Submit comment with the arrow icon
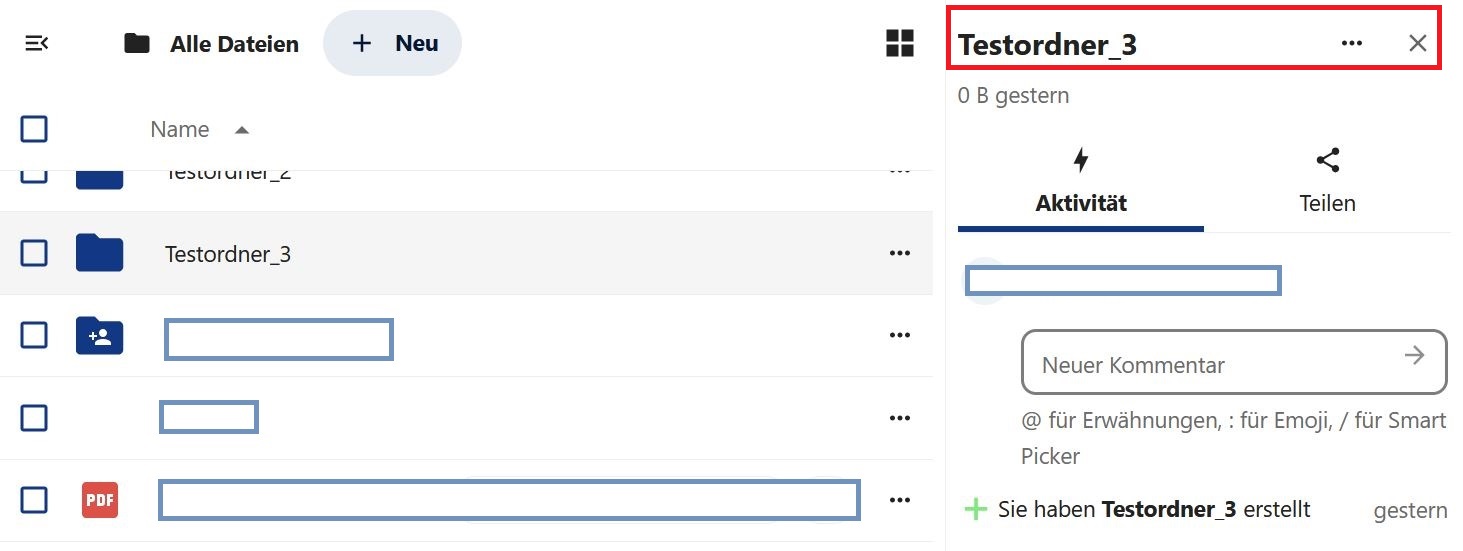The image size is (1463, 551). [1414, 355]
